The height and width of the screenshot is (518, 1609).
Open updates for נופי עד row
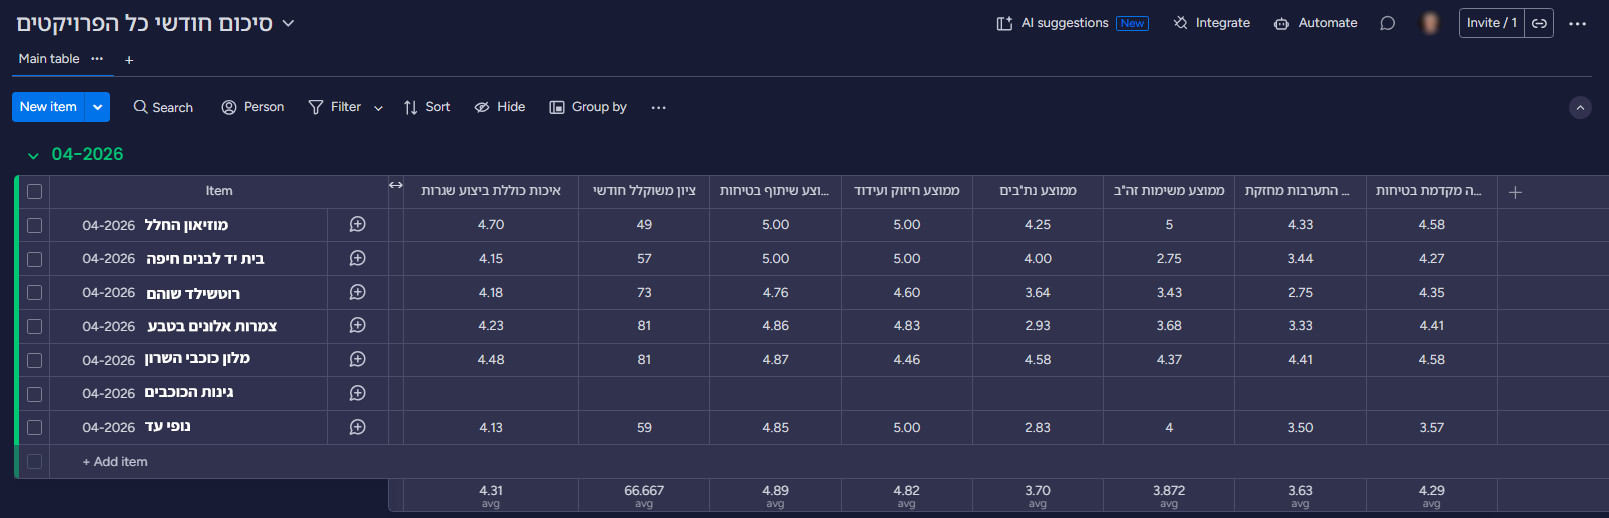tap(357, 427)
